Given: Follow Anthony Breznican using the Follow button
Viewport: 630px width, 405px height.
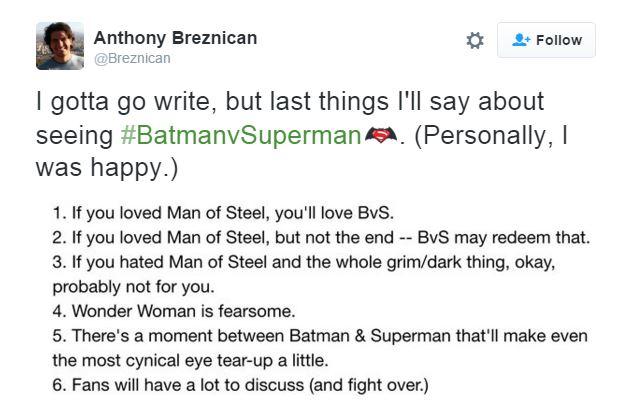Looking at the screenshot, I should [546, 40].
